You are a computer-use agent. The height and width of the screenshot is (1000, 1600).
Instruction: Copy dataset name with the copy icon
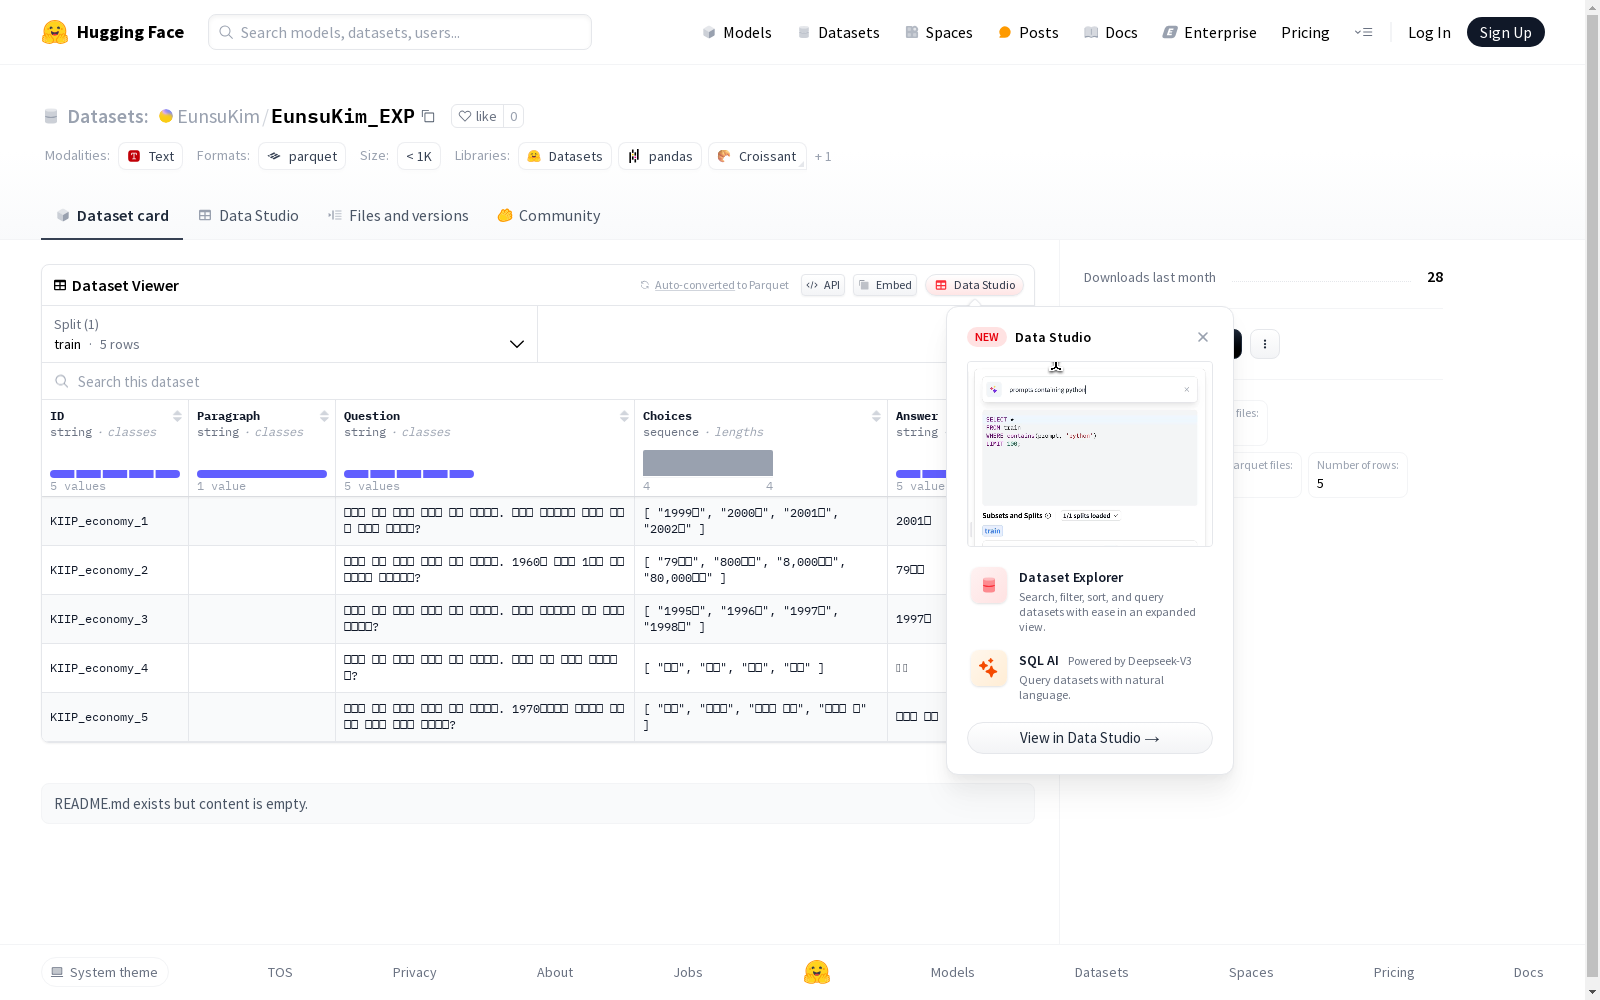(x=428, y=116)
